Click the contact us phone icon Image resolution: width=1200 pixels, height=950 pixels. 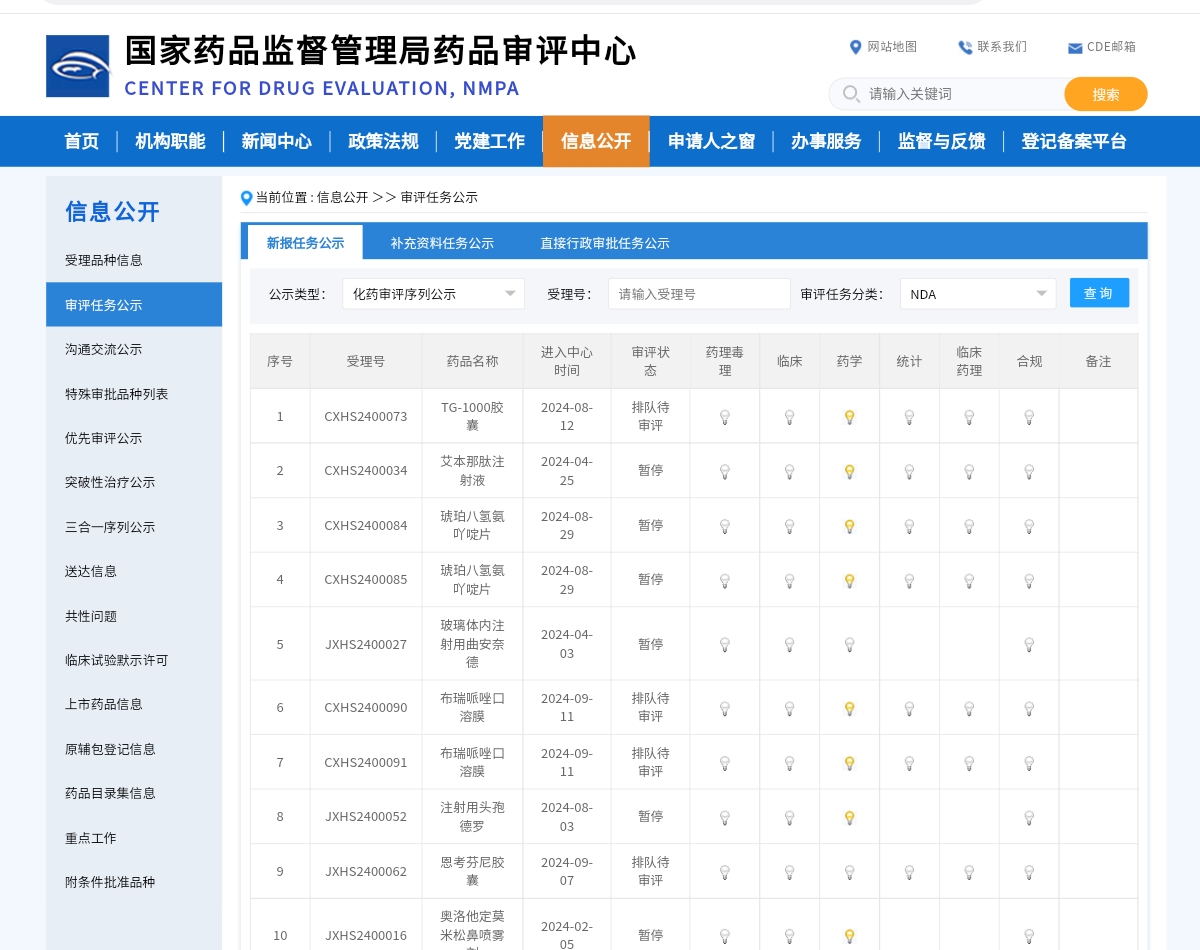pyautogui.click(x=965, y=47)
